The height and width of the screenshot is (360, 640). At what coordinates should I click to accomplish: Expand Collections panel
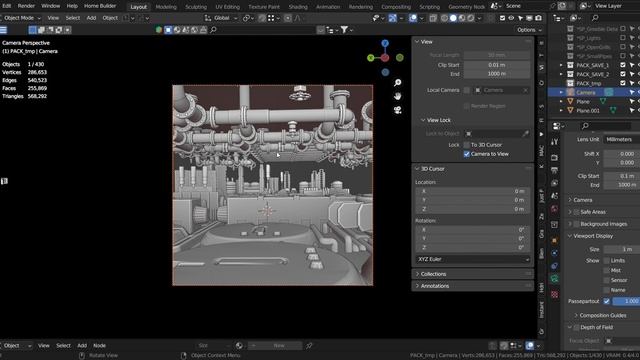(433, 274)
